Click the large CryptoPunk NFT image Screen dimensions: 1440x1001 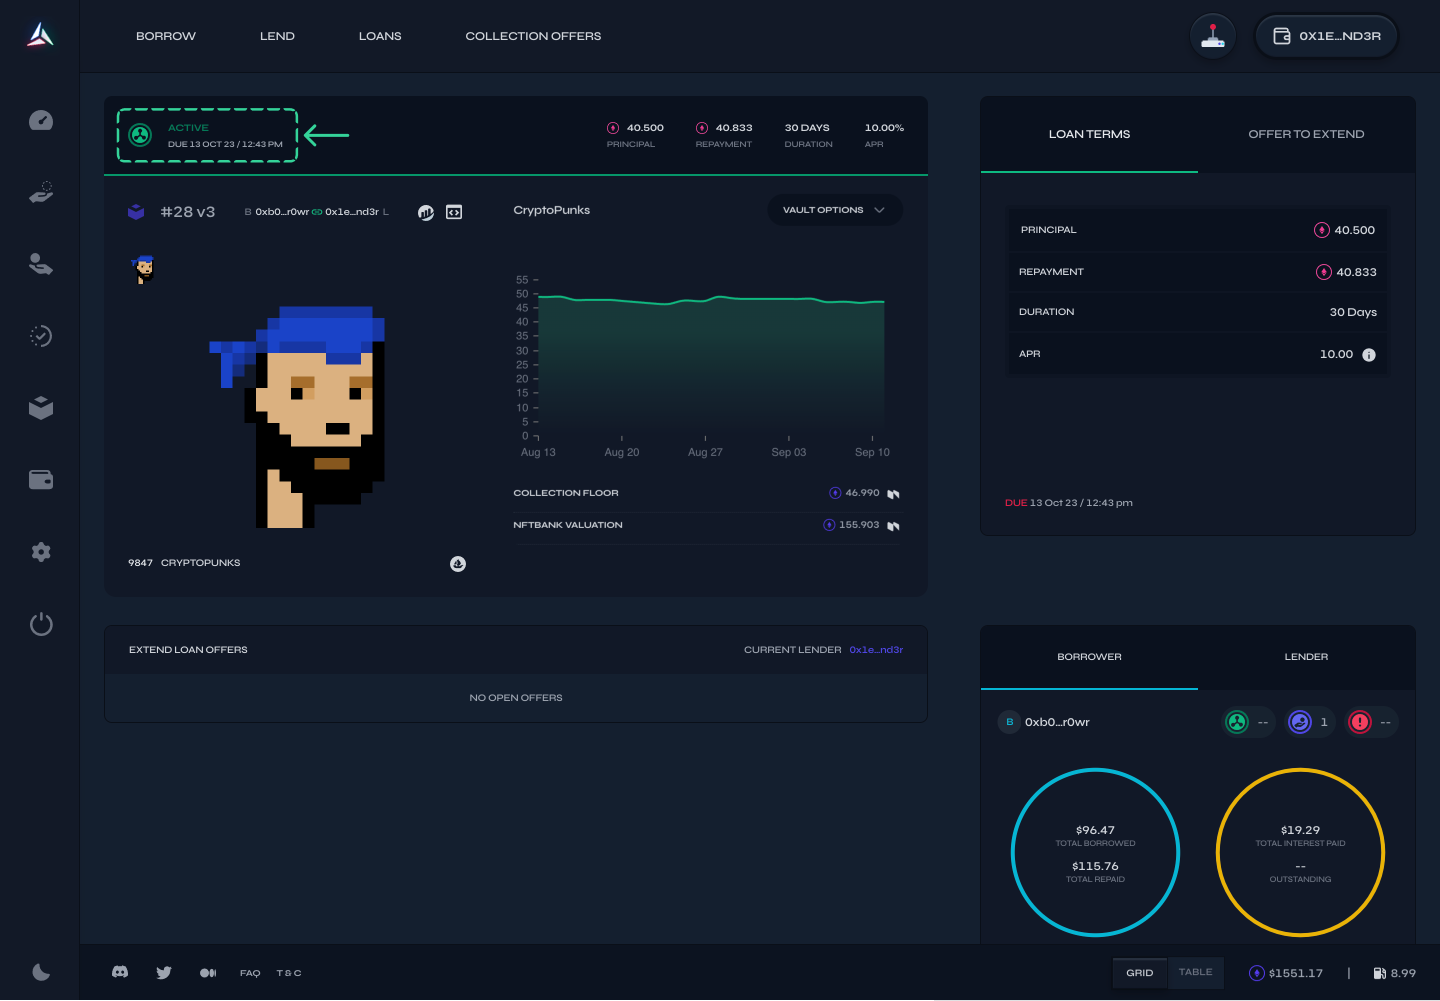[297, 417]
